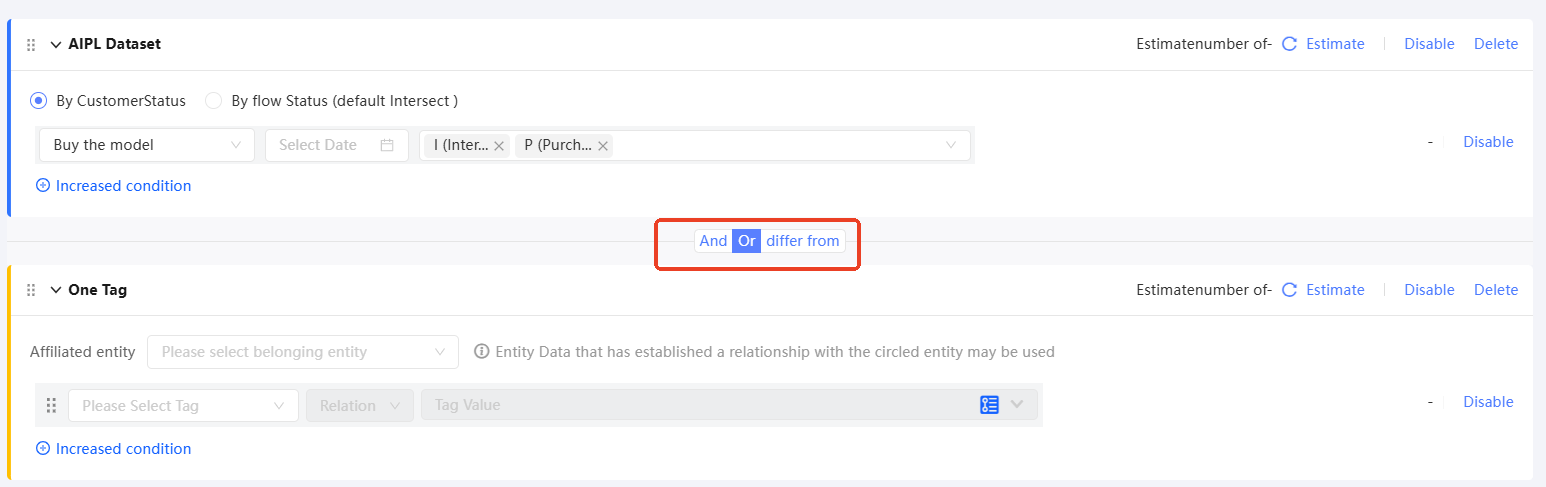This screenshot has height=487, width=1546.
Task: Click drag handle icon beside AIPL Dataset
Action: point(31,45)
